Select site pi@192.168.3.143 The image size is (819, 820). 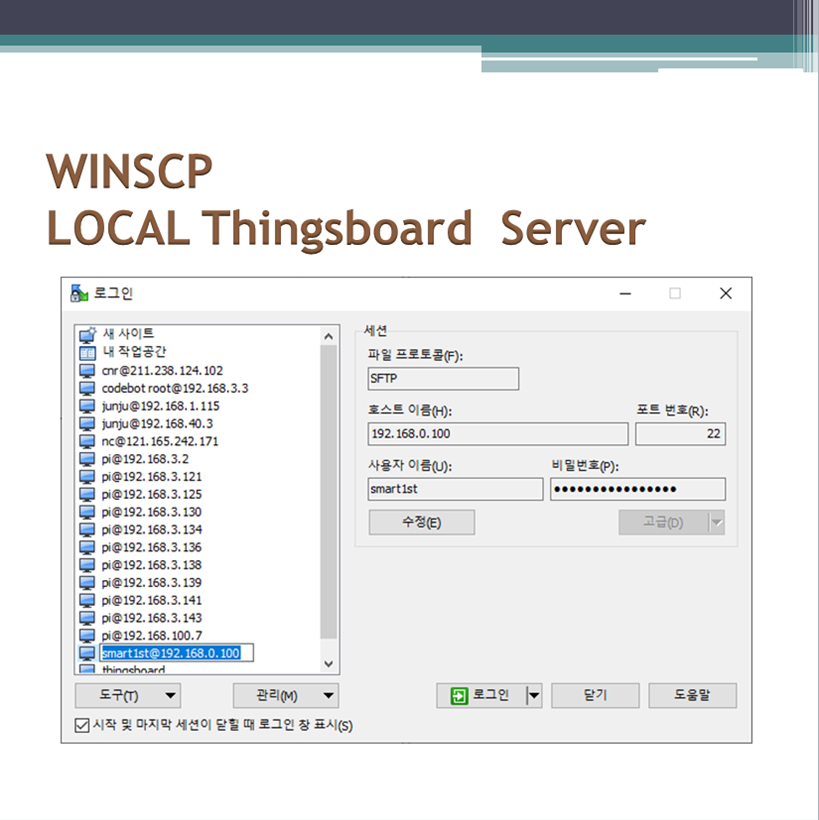click(x=151, y=618)
